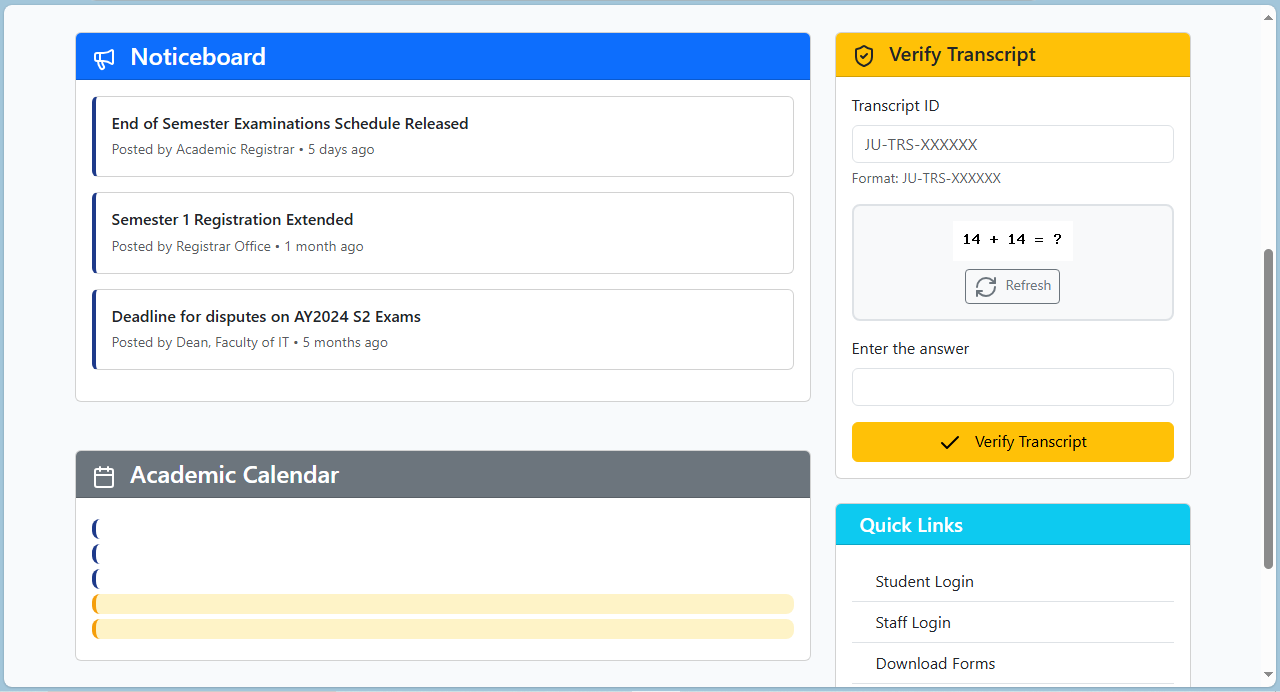Open the Staff Login link

pyautogui.click(x=912, y=622)
